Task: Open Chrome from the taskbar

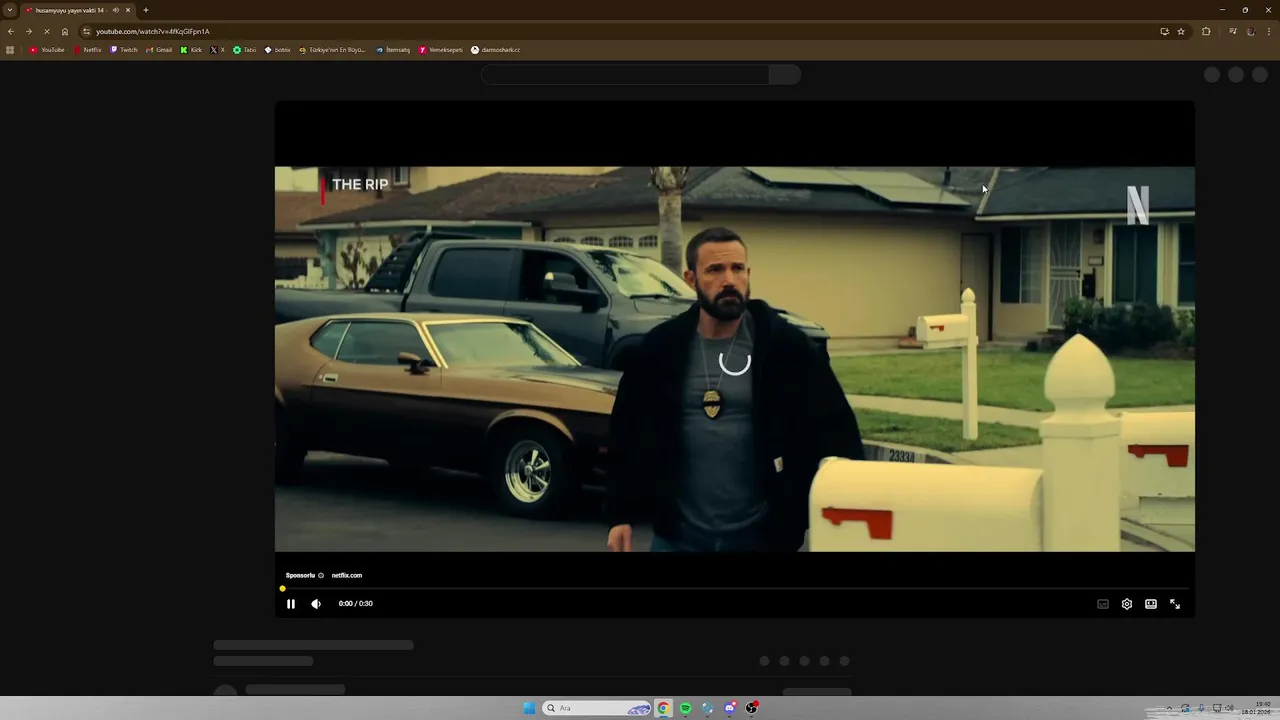Action: (x=663, y=708)
